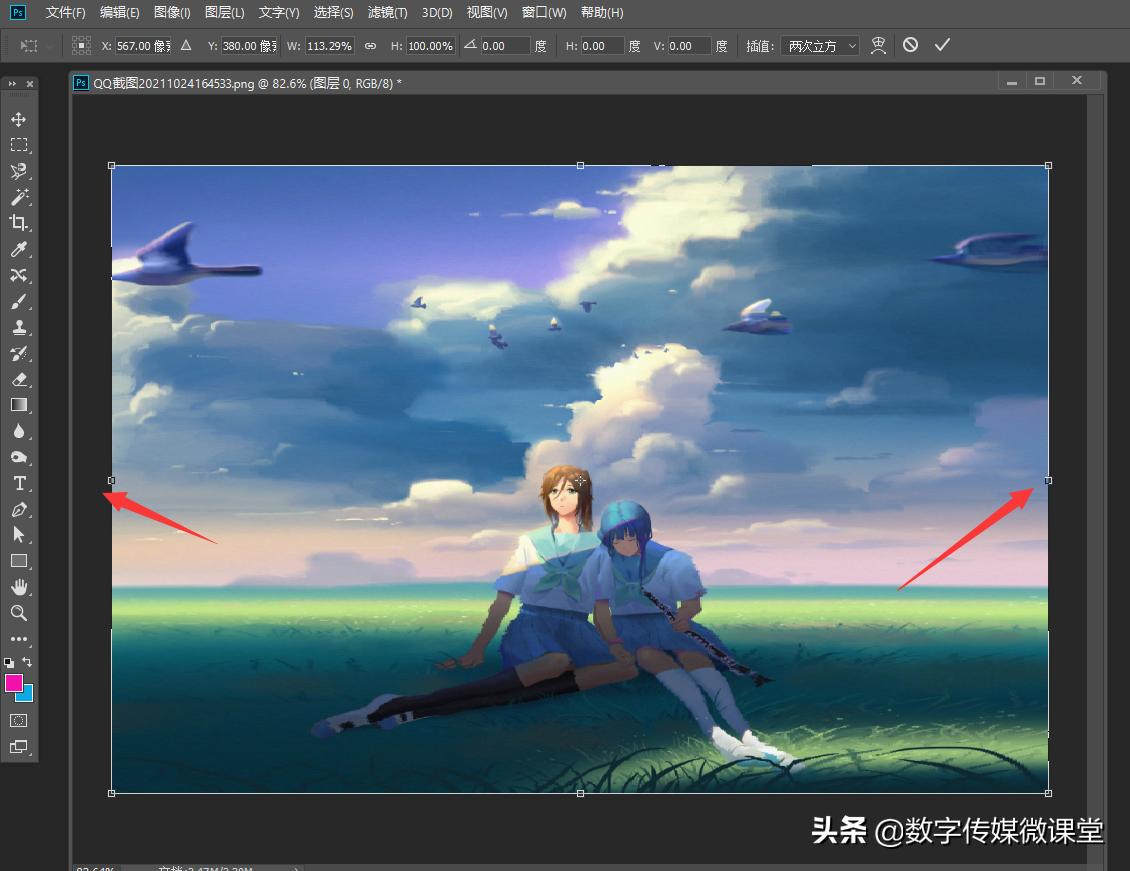Commit the transform with the checkmark

[941, 44]
